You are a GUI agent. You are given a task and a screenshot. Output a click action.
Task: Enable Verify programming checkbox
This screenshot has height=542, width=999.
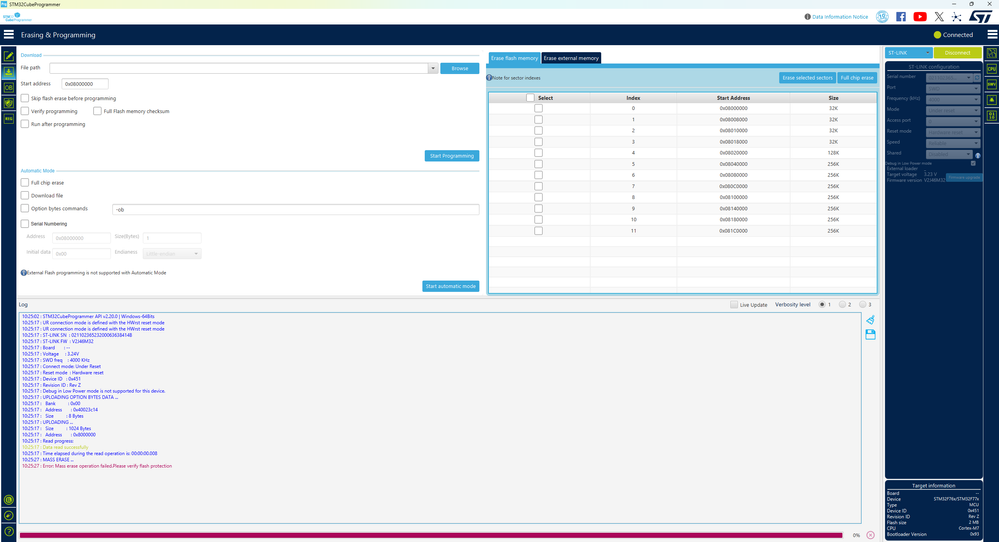(x=25, y=111)
